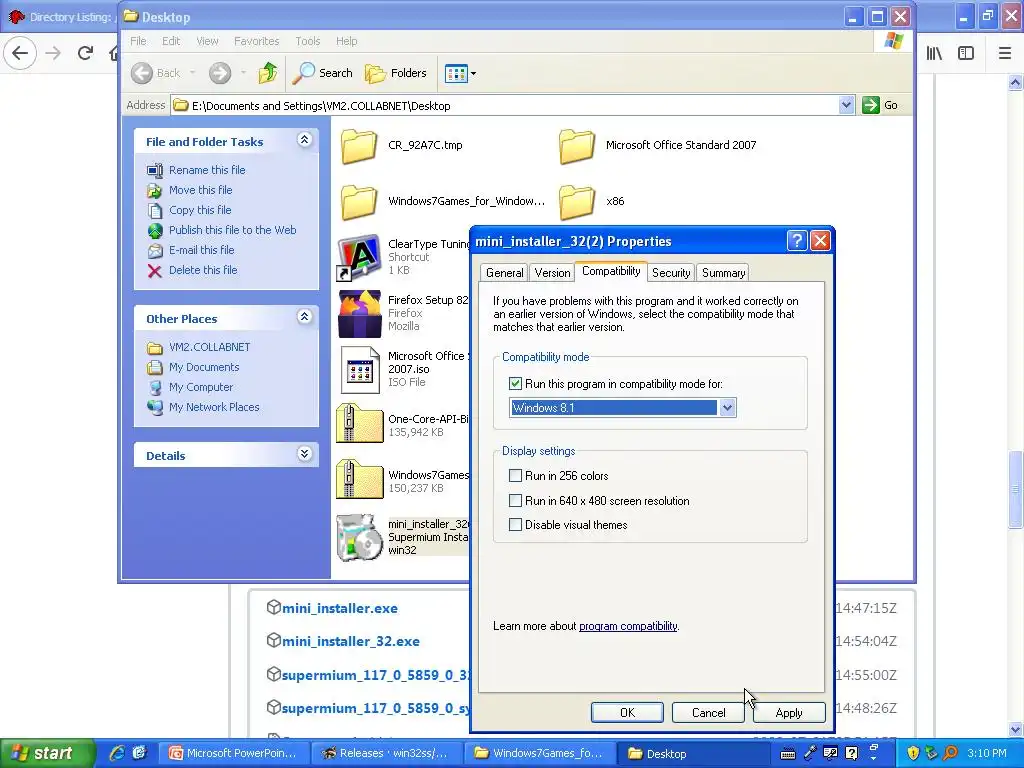Click Rename this file
The image size is (1024, 768).
[x=207, y=170]
